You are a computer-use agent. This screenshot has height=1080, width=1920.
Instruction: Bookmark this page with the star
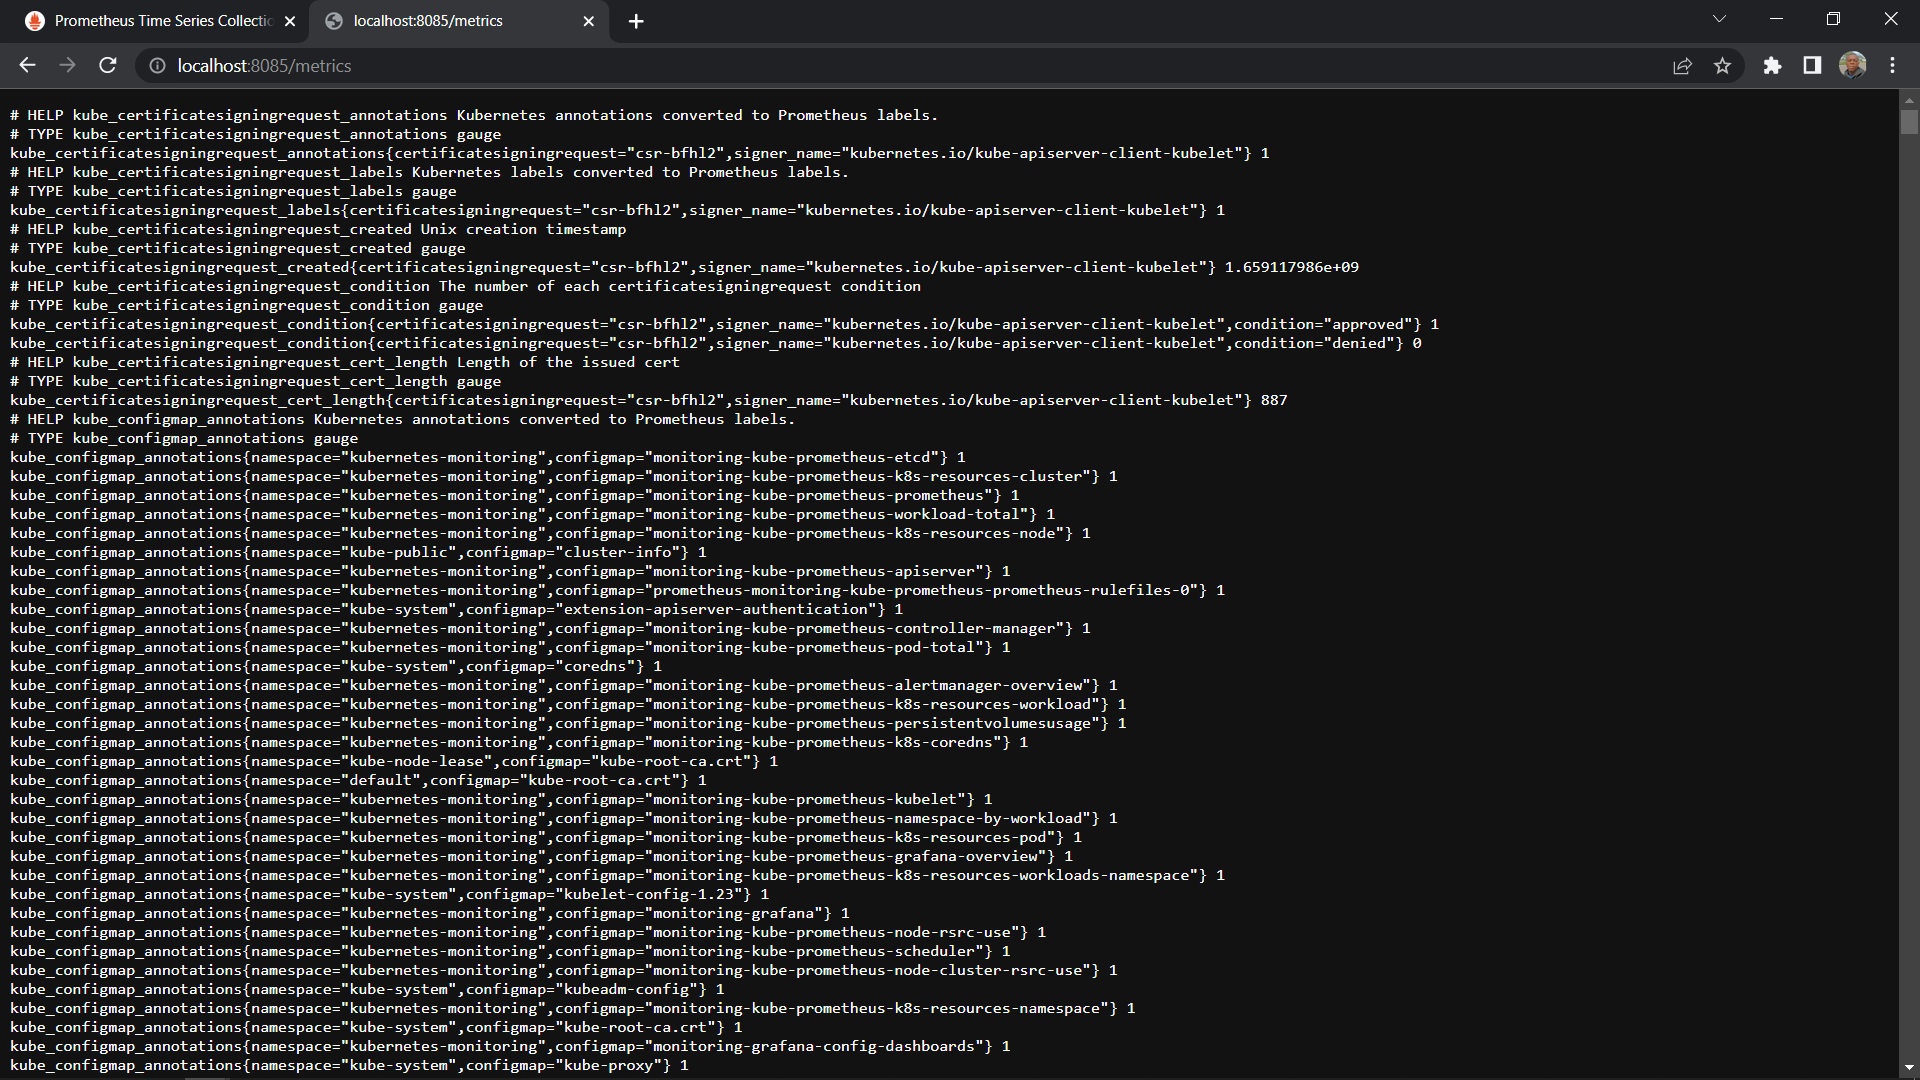coord(1722,65)
